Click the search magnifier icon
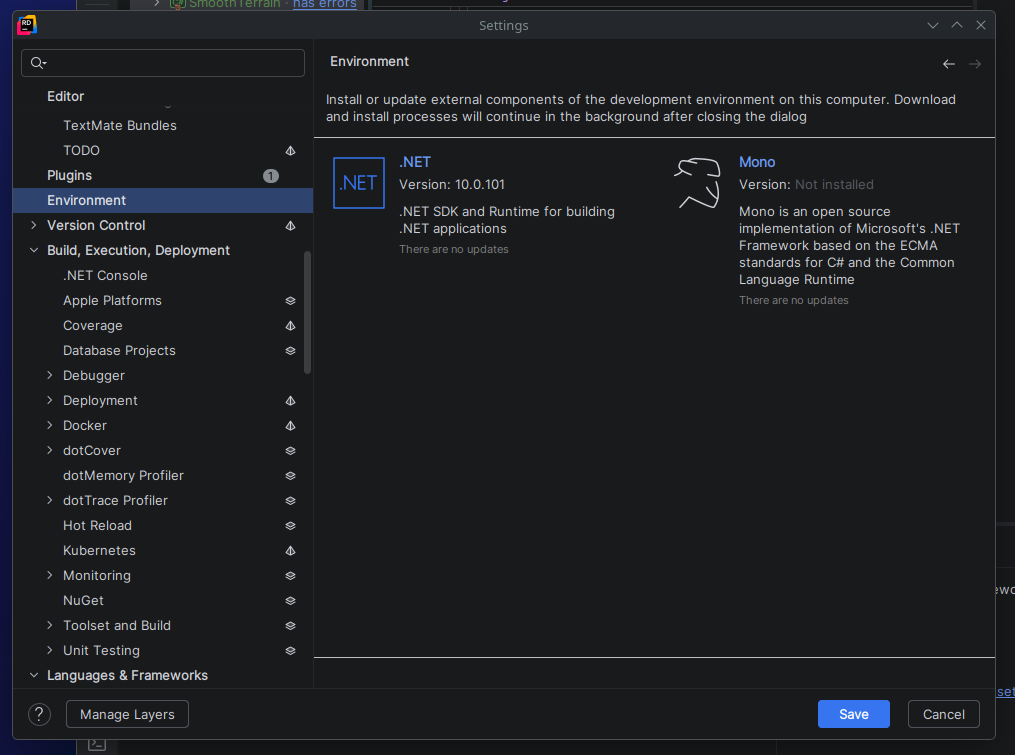The height and width of the screenshot is (755, 1015). click(38, 63)
